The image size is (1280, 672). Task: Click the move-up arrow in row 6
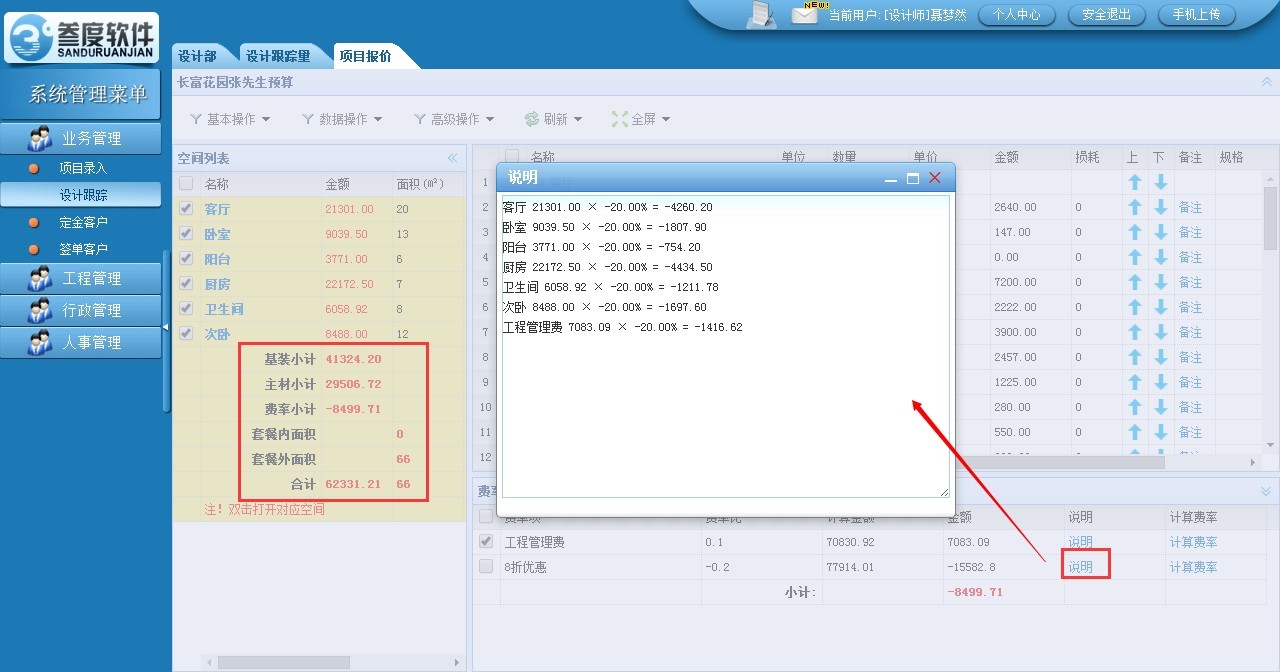[1135, 307]
